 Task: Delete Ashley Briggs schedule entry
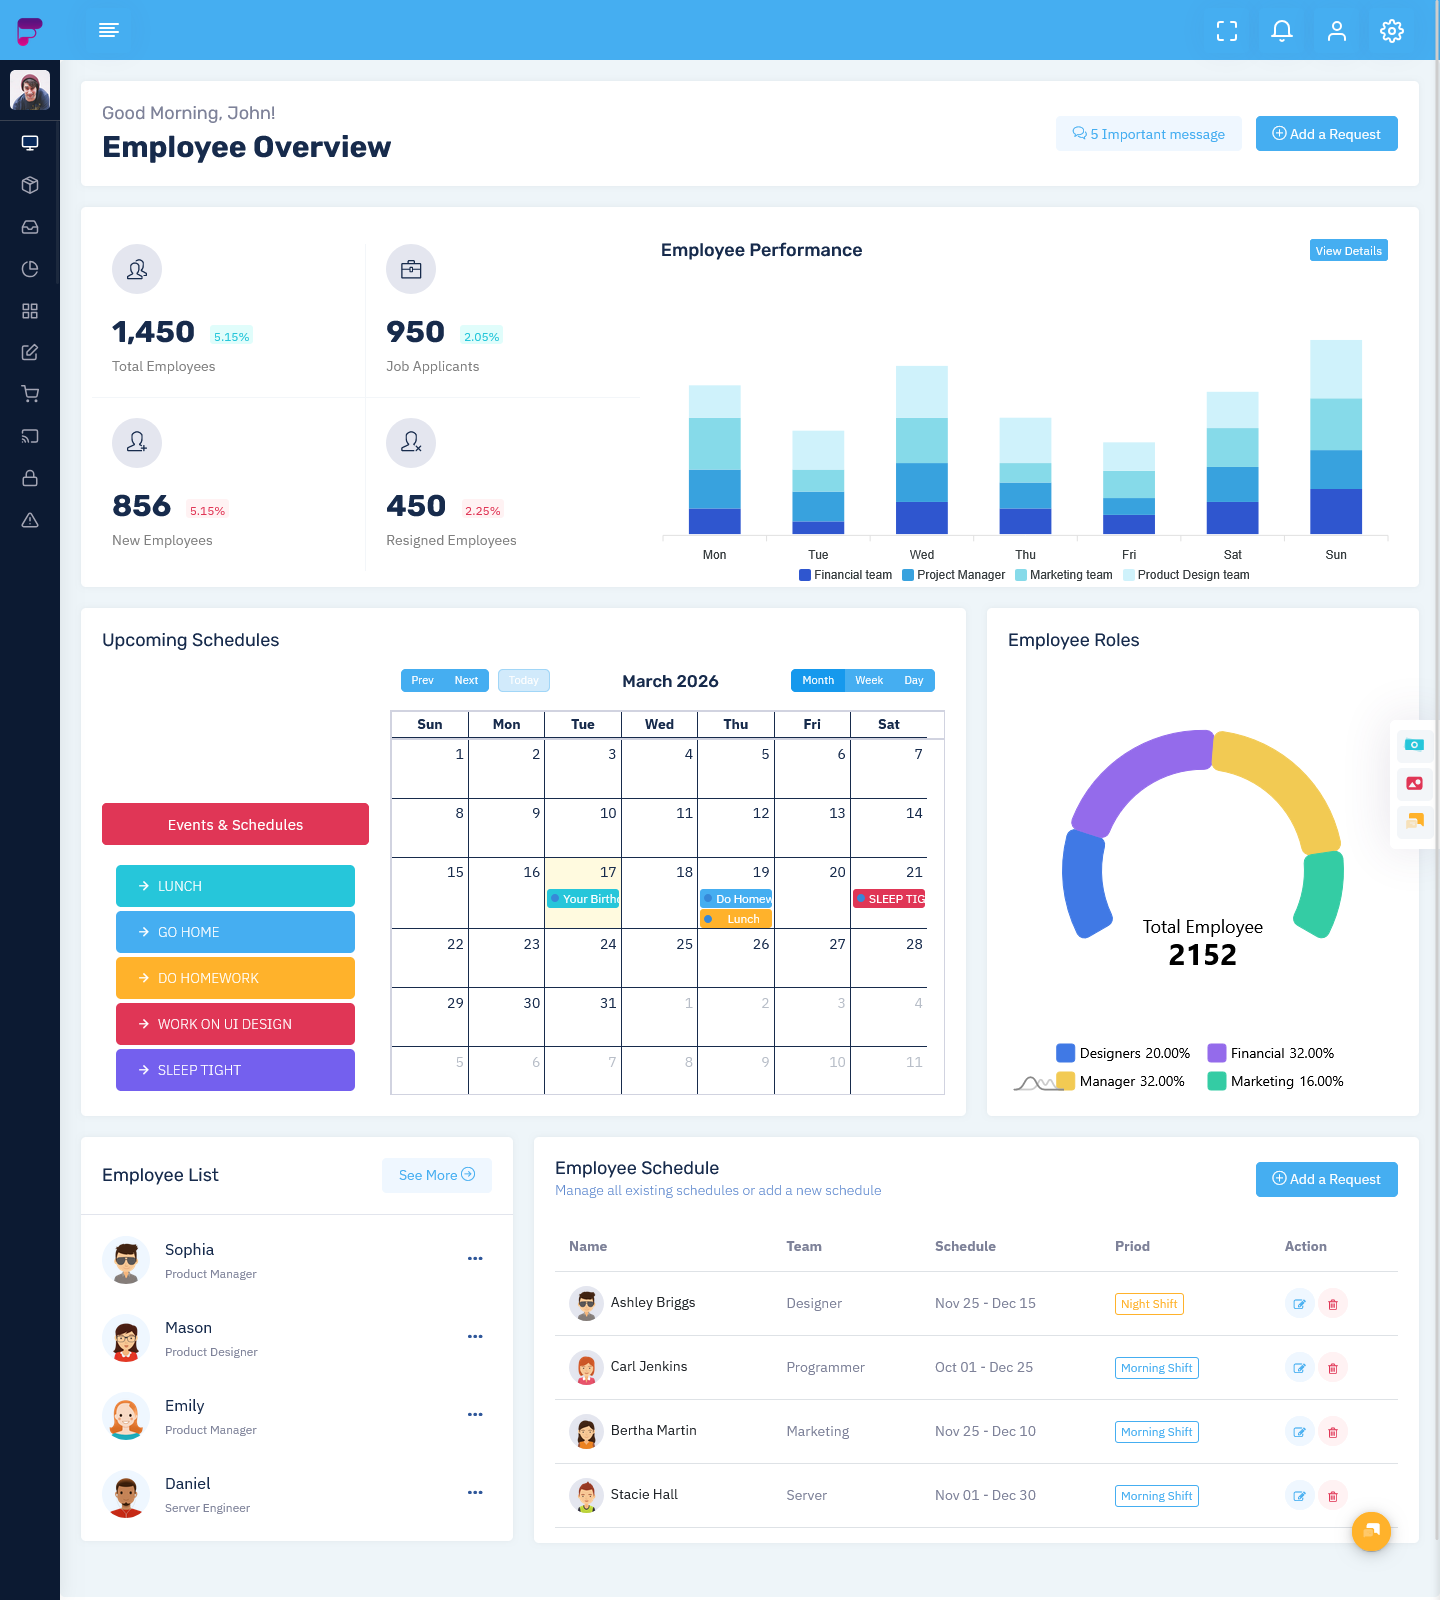tap(1332, 1304)
